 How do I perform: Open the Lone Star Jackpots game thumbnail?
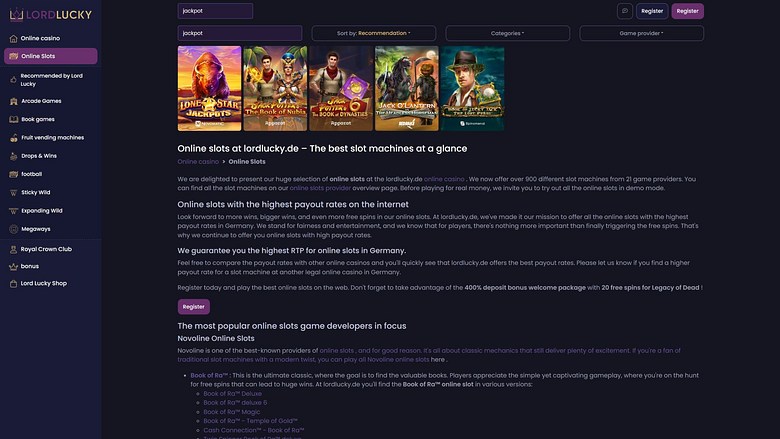[x=209, y=88]
